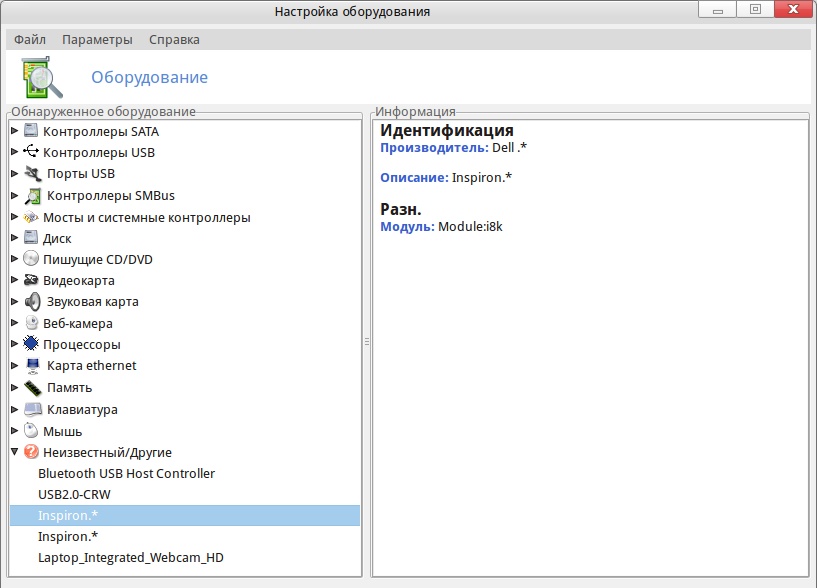817x588 pixels.
Task: Select the Контроллеры SMBus label
Action: [111, 195]
